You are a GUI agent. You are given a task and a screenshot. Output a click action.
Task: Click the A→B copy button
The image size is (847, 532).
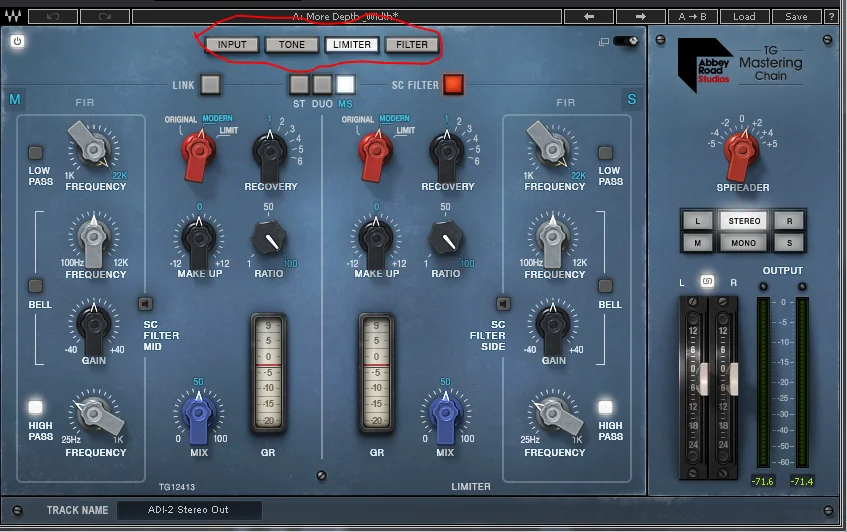click(x=693, y=16)
